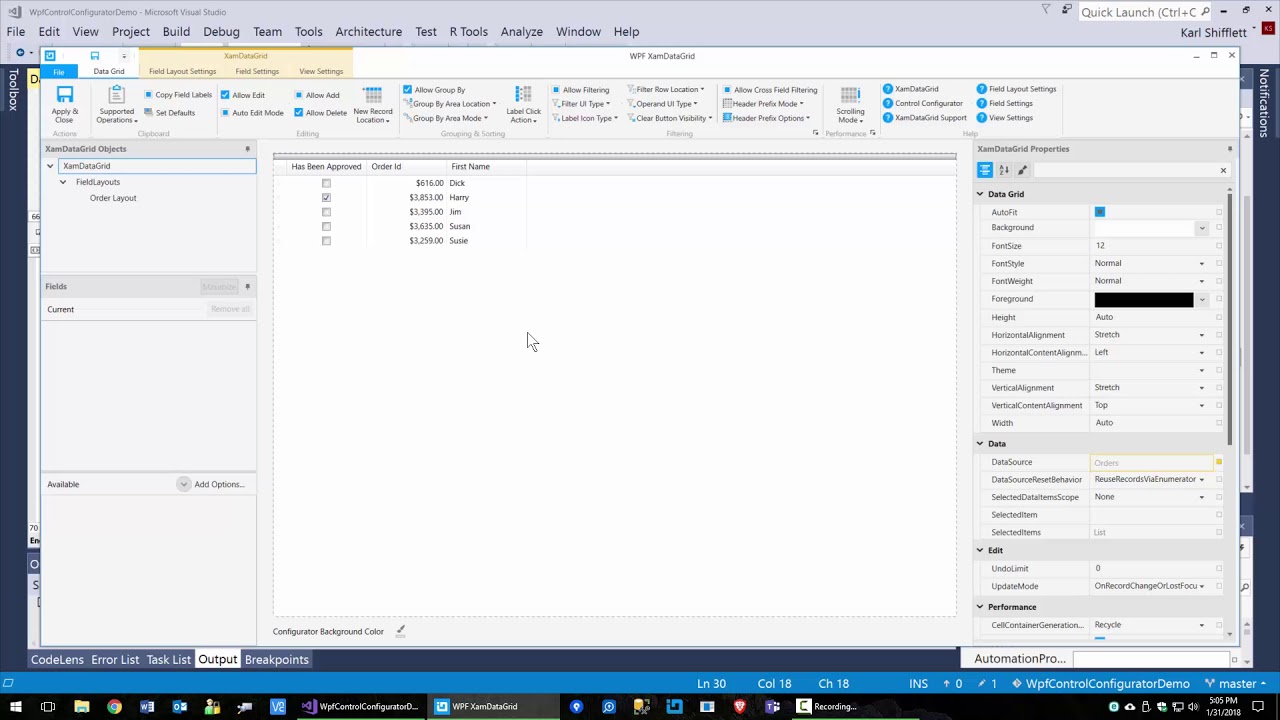Viewport: 1280px width, 720px height.
Task: Sort properties alphabetically icon
Action: tap(1004, 170)
